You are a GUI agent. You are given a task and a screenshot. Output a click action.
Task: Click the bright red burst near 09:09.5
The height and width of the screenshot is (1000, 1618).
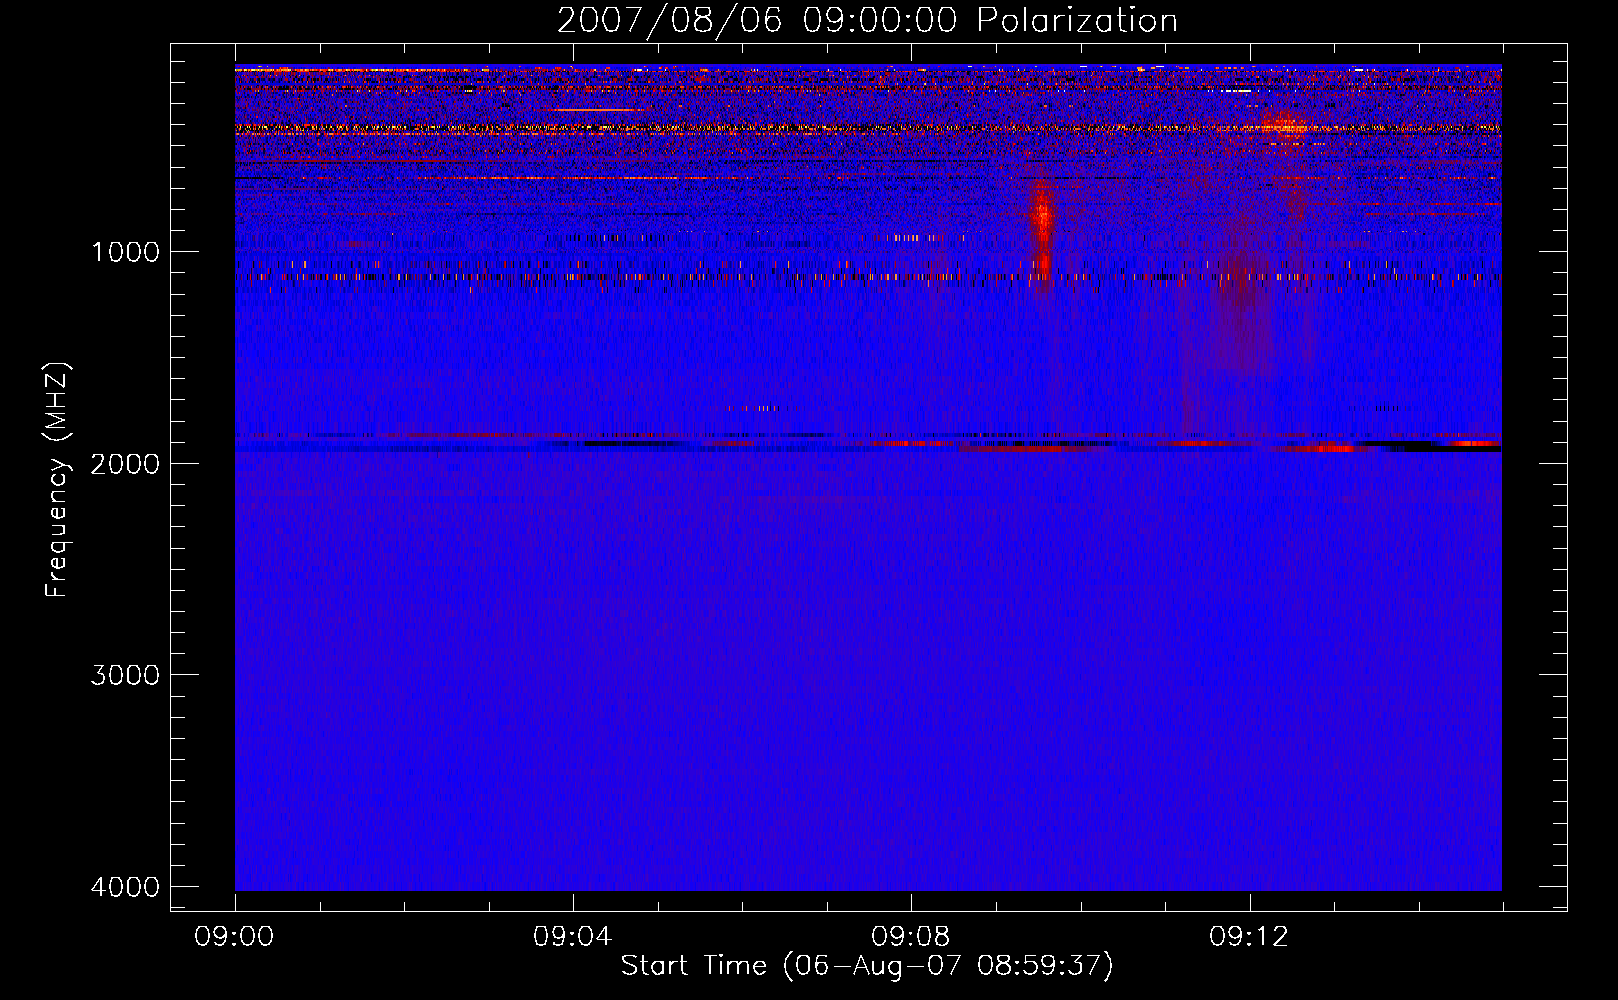coord(1042,230)
